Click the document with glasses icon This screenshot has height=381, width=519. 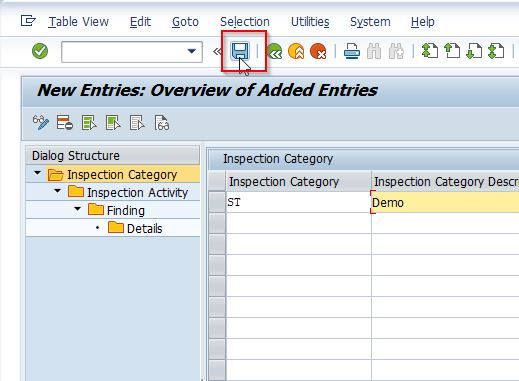(162, 123)
